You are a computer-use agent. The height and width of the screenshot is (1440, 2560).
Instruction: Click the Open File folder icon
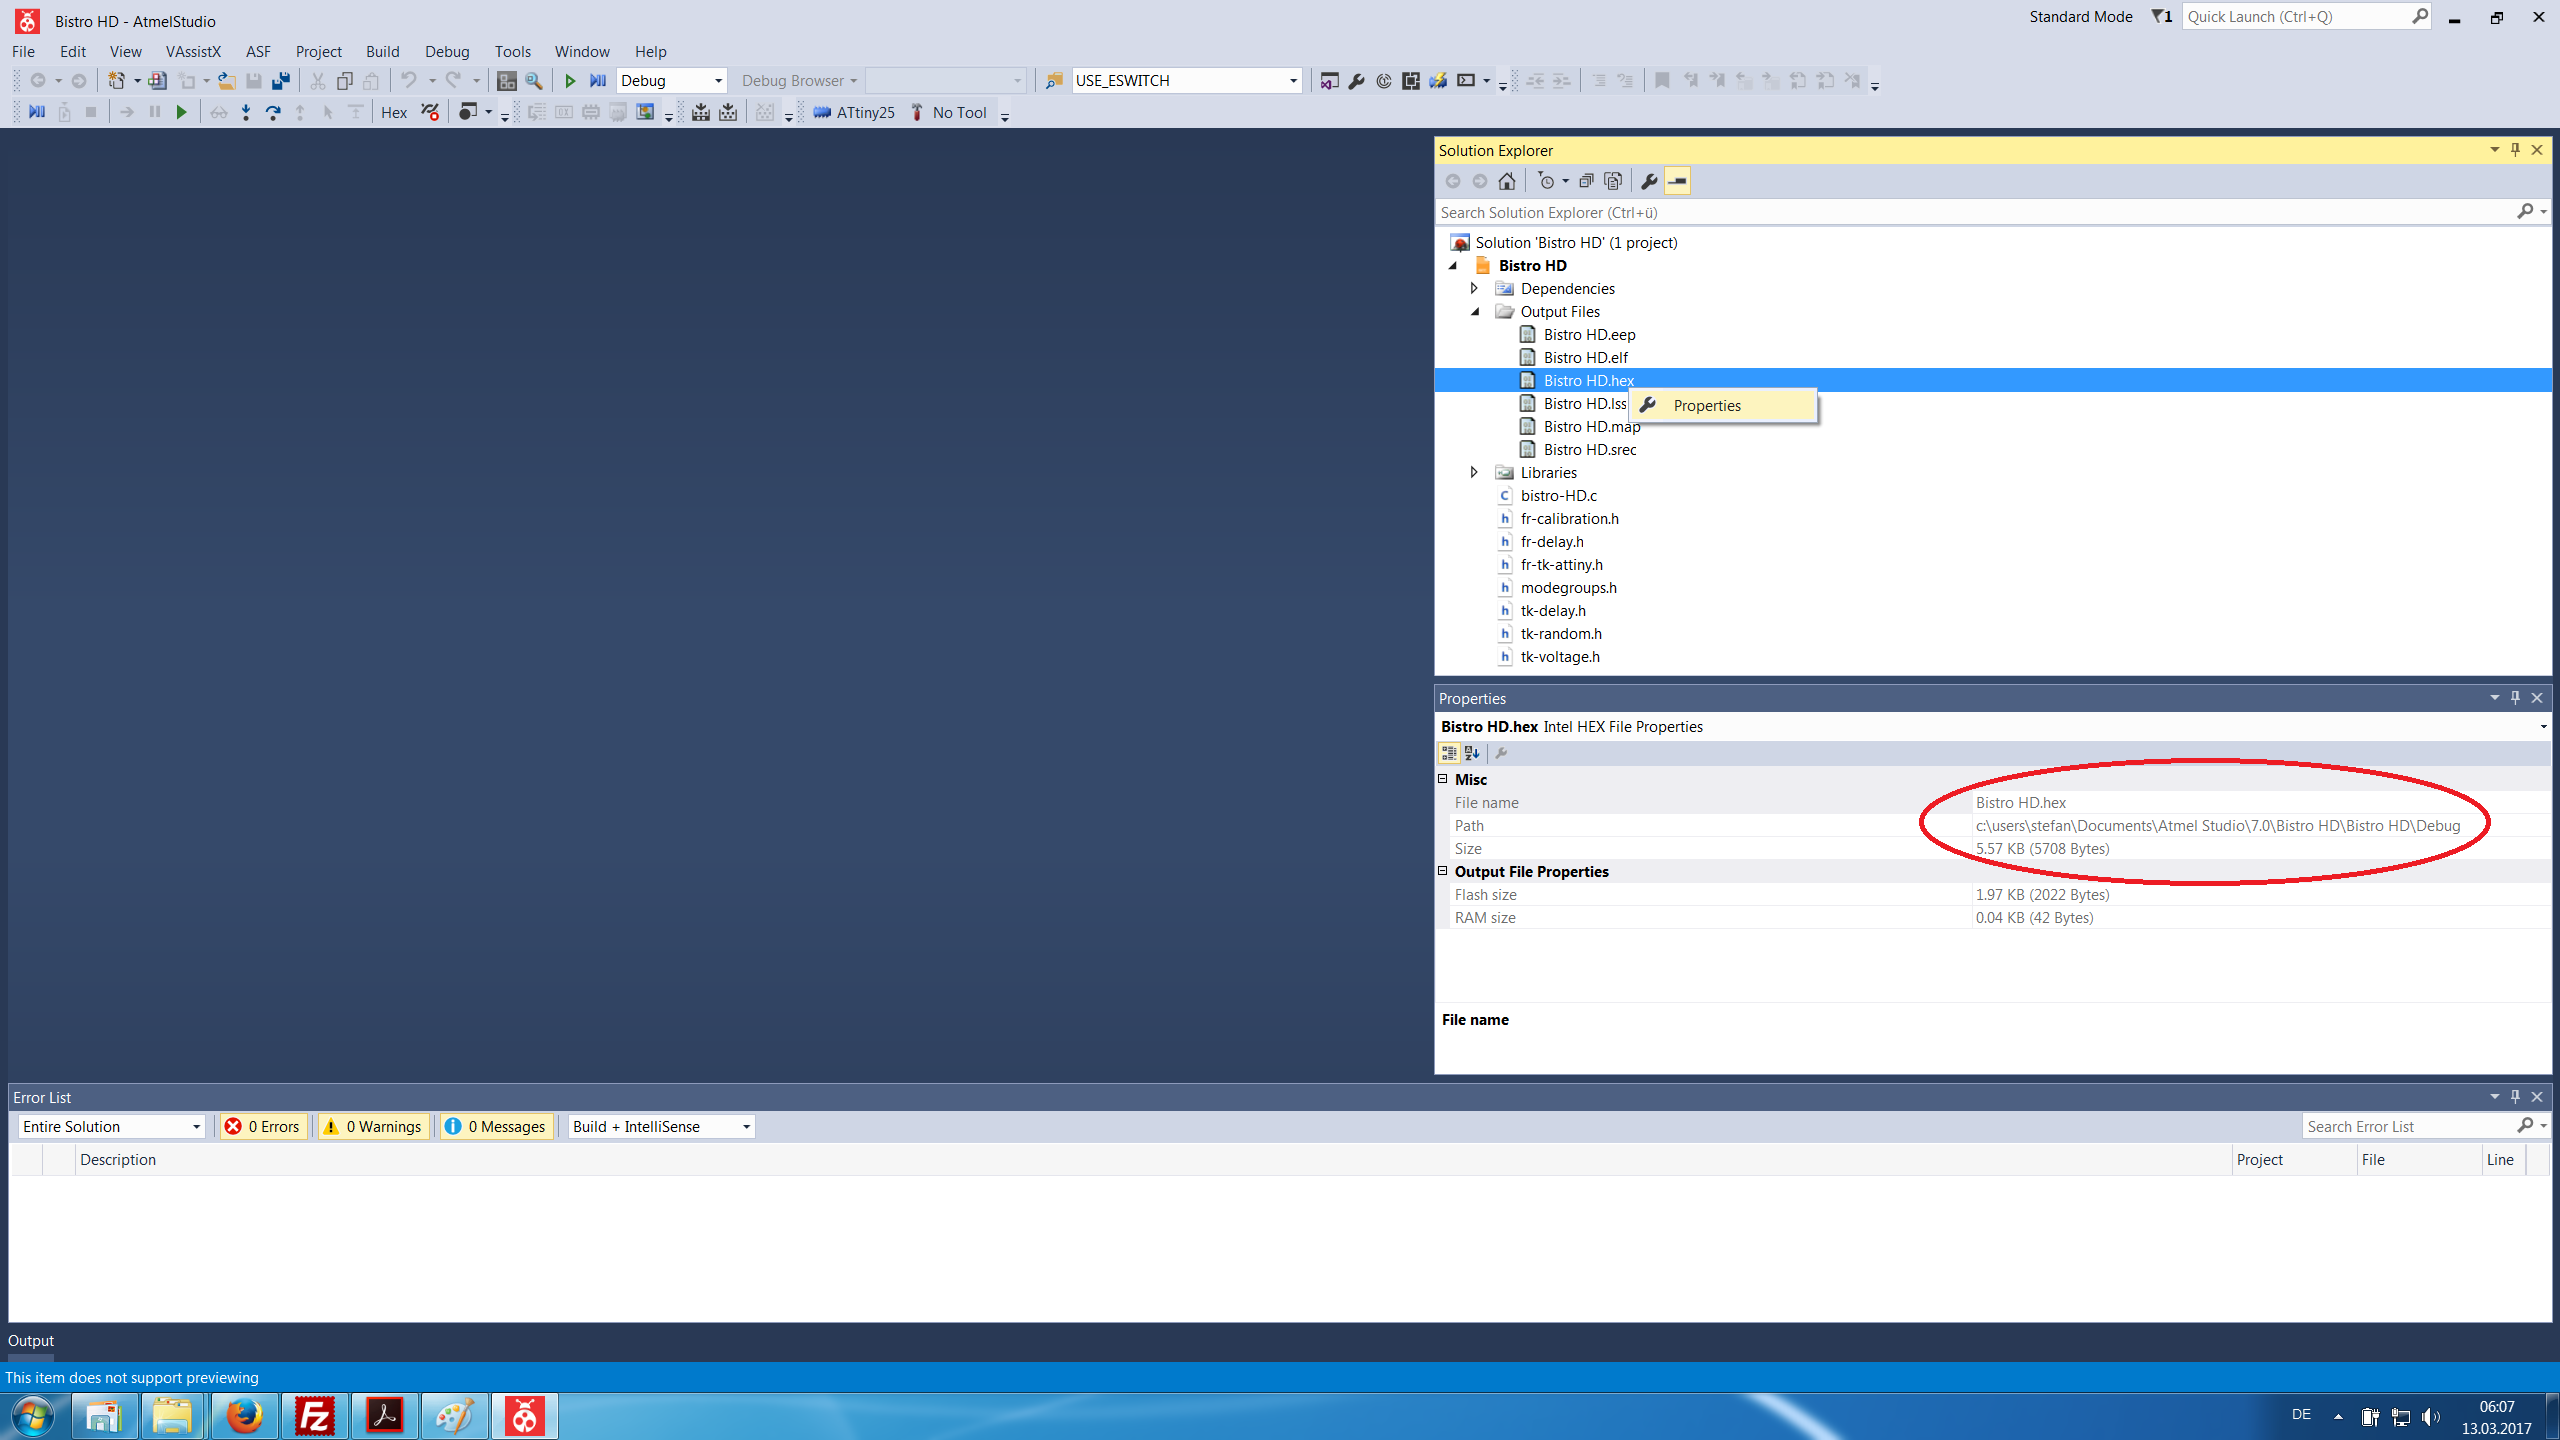coord(227,81)
